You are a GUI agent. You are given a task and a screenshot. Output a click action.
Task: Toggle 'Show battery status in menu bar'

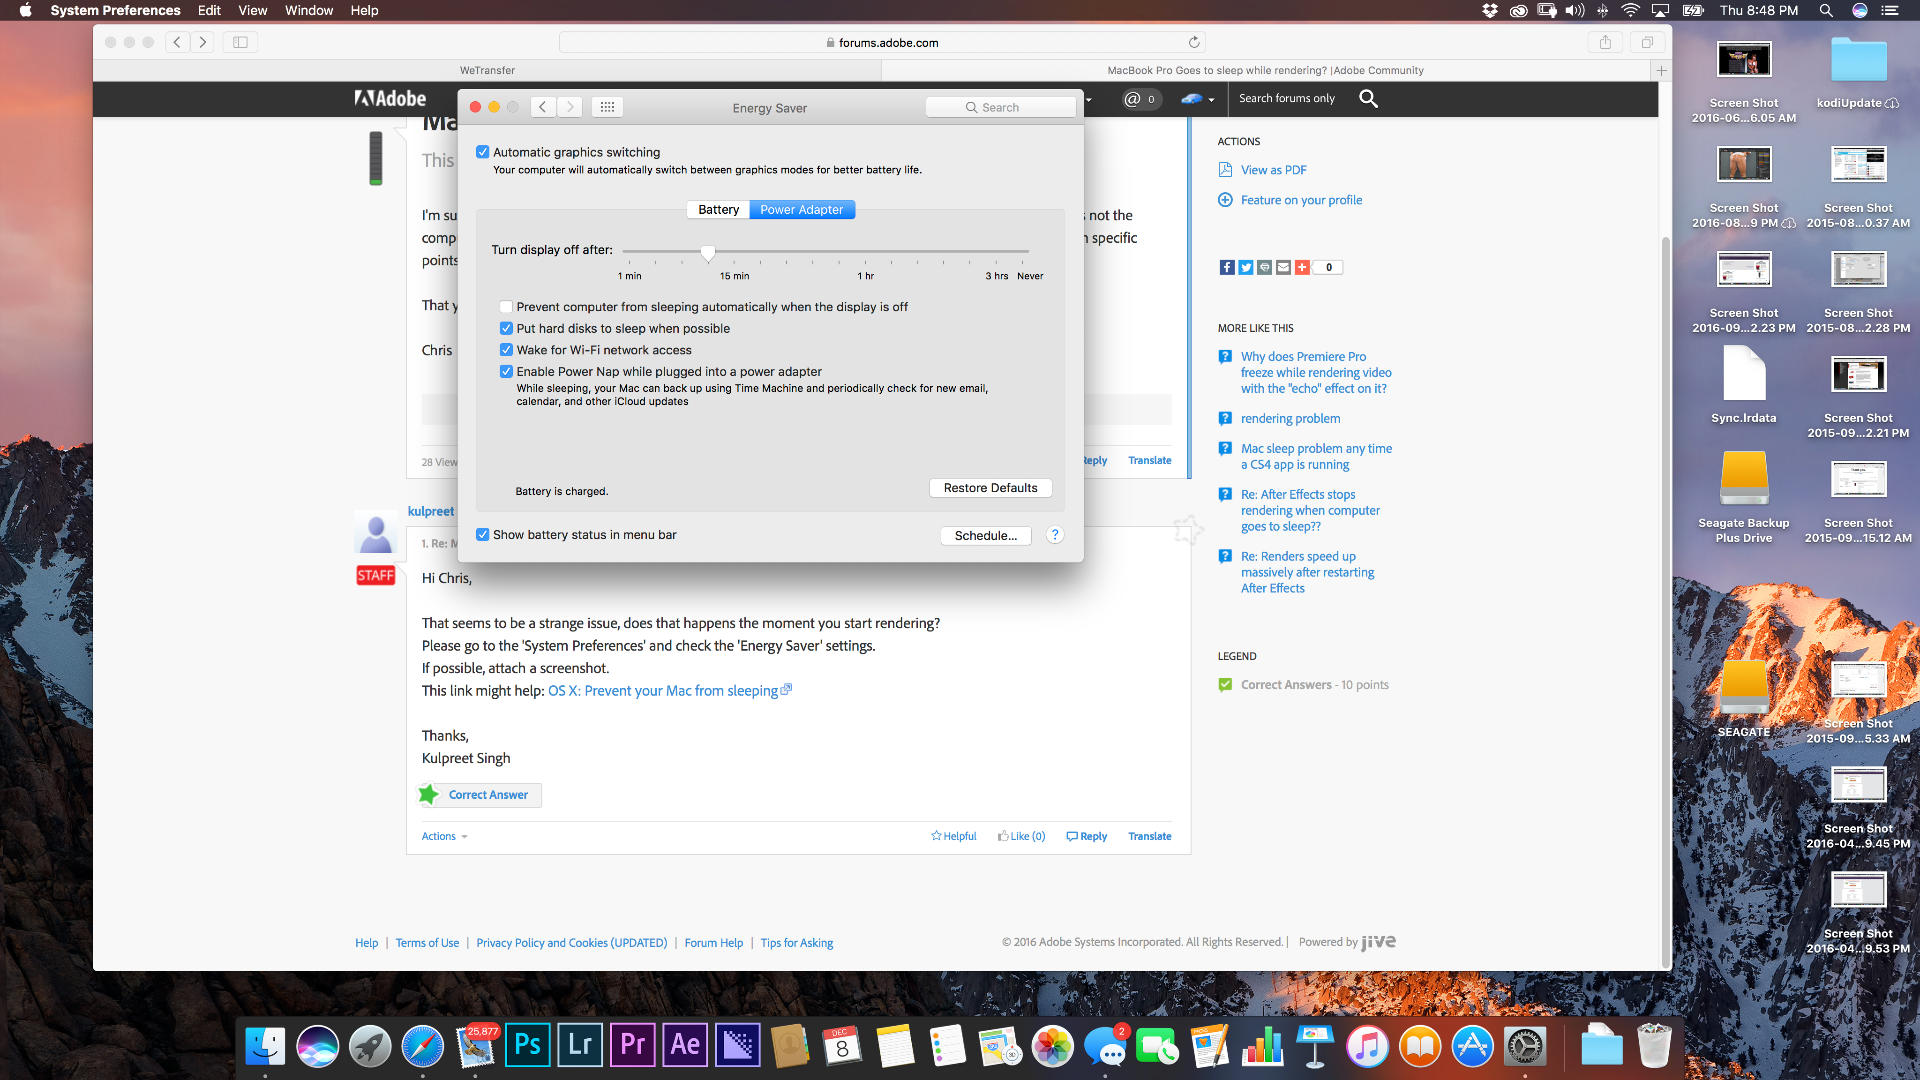pyautogui.click(x=483, y=534)
